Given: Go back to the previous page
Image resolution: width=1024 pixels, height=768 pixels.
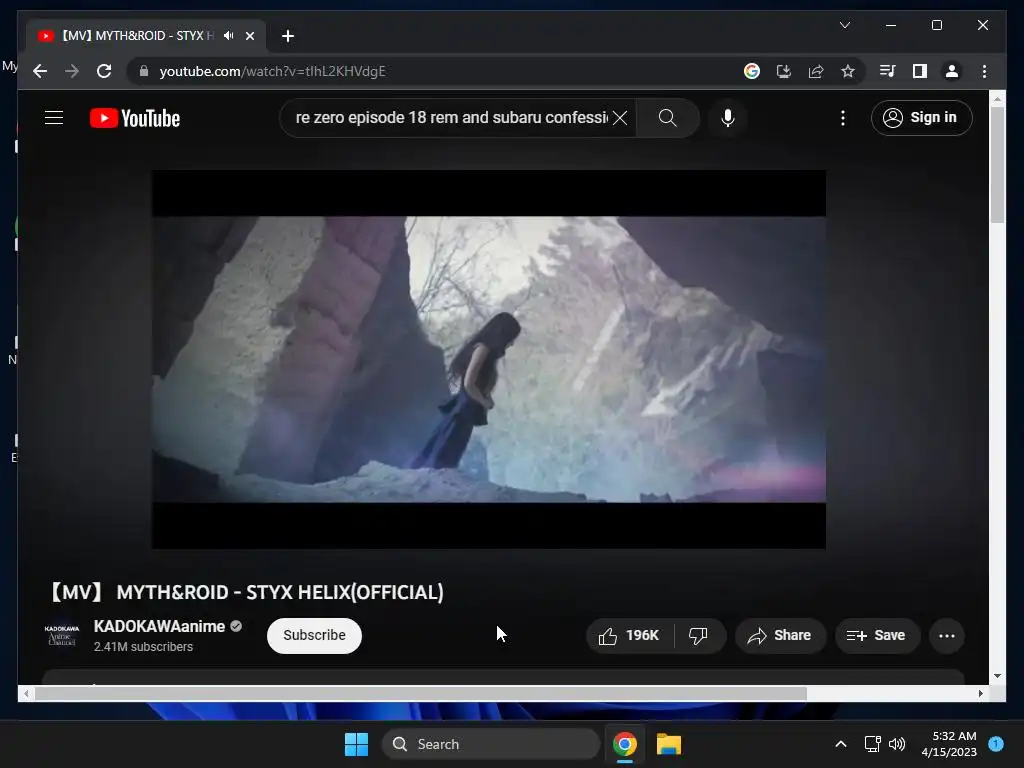Looking at the screenshot, I should point(40,71).
